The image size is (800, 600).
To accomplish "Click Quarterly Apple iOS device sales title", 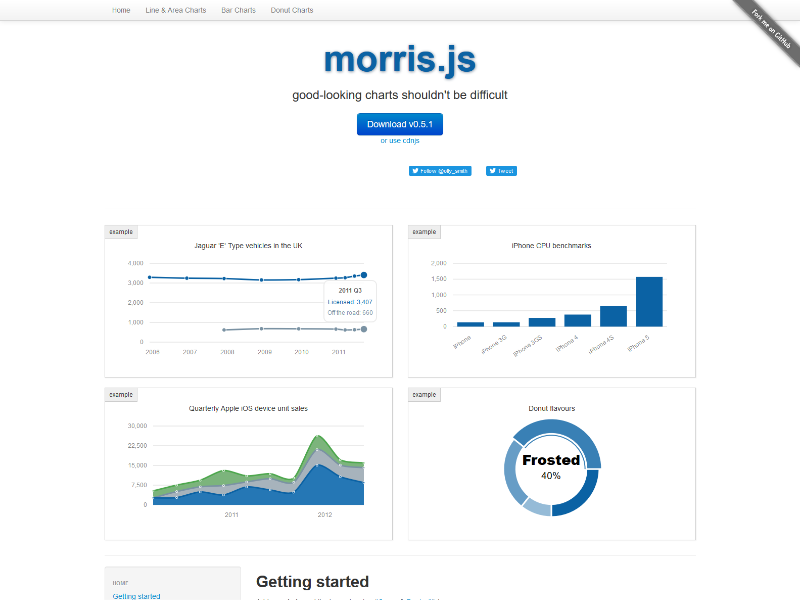I will (x=248, y=408).
